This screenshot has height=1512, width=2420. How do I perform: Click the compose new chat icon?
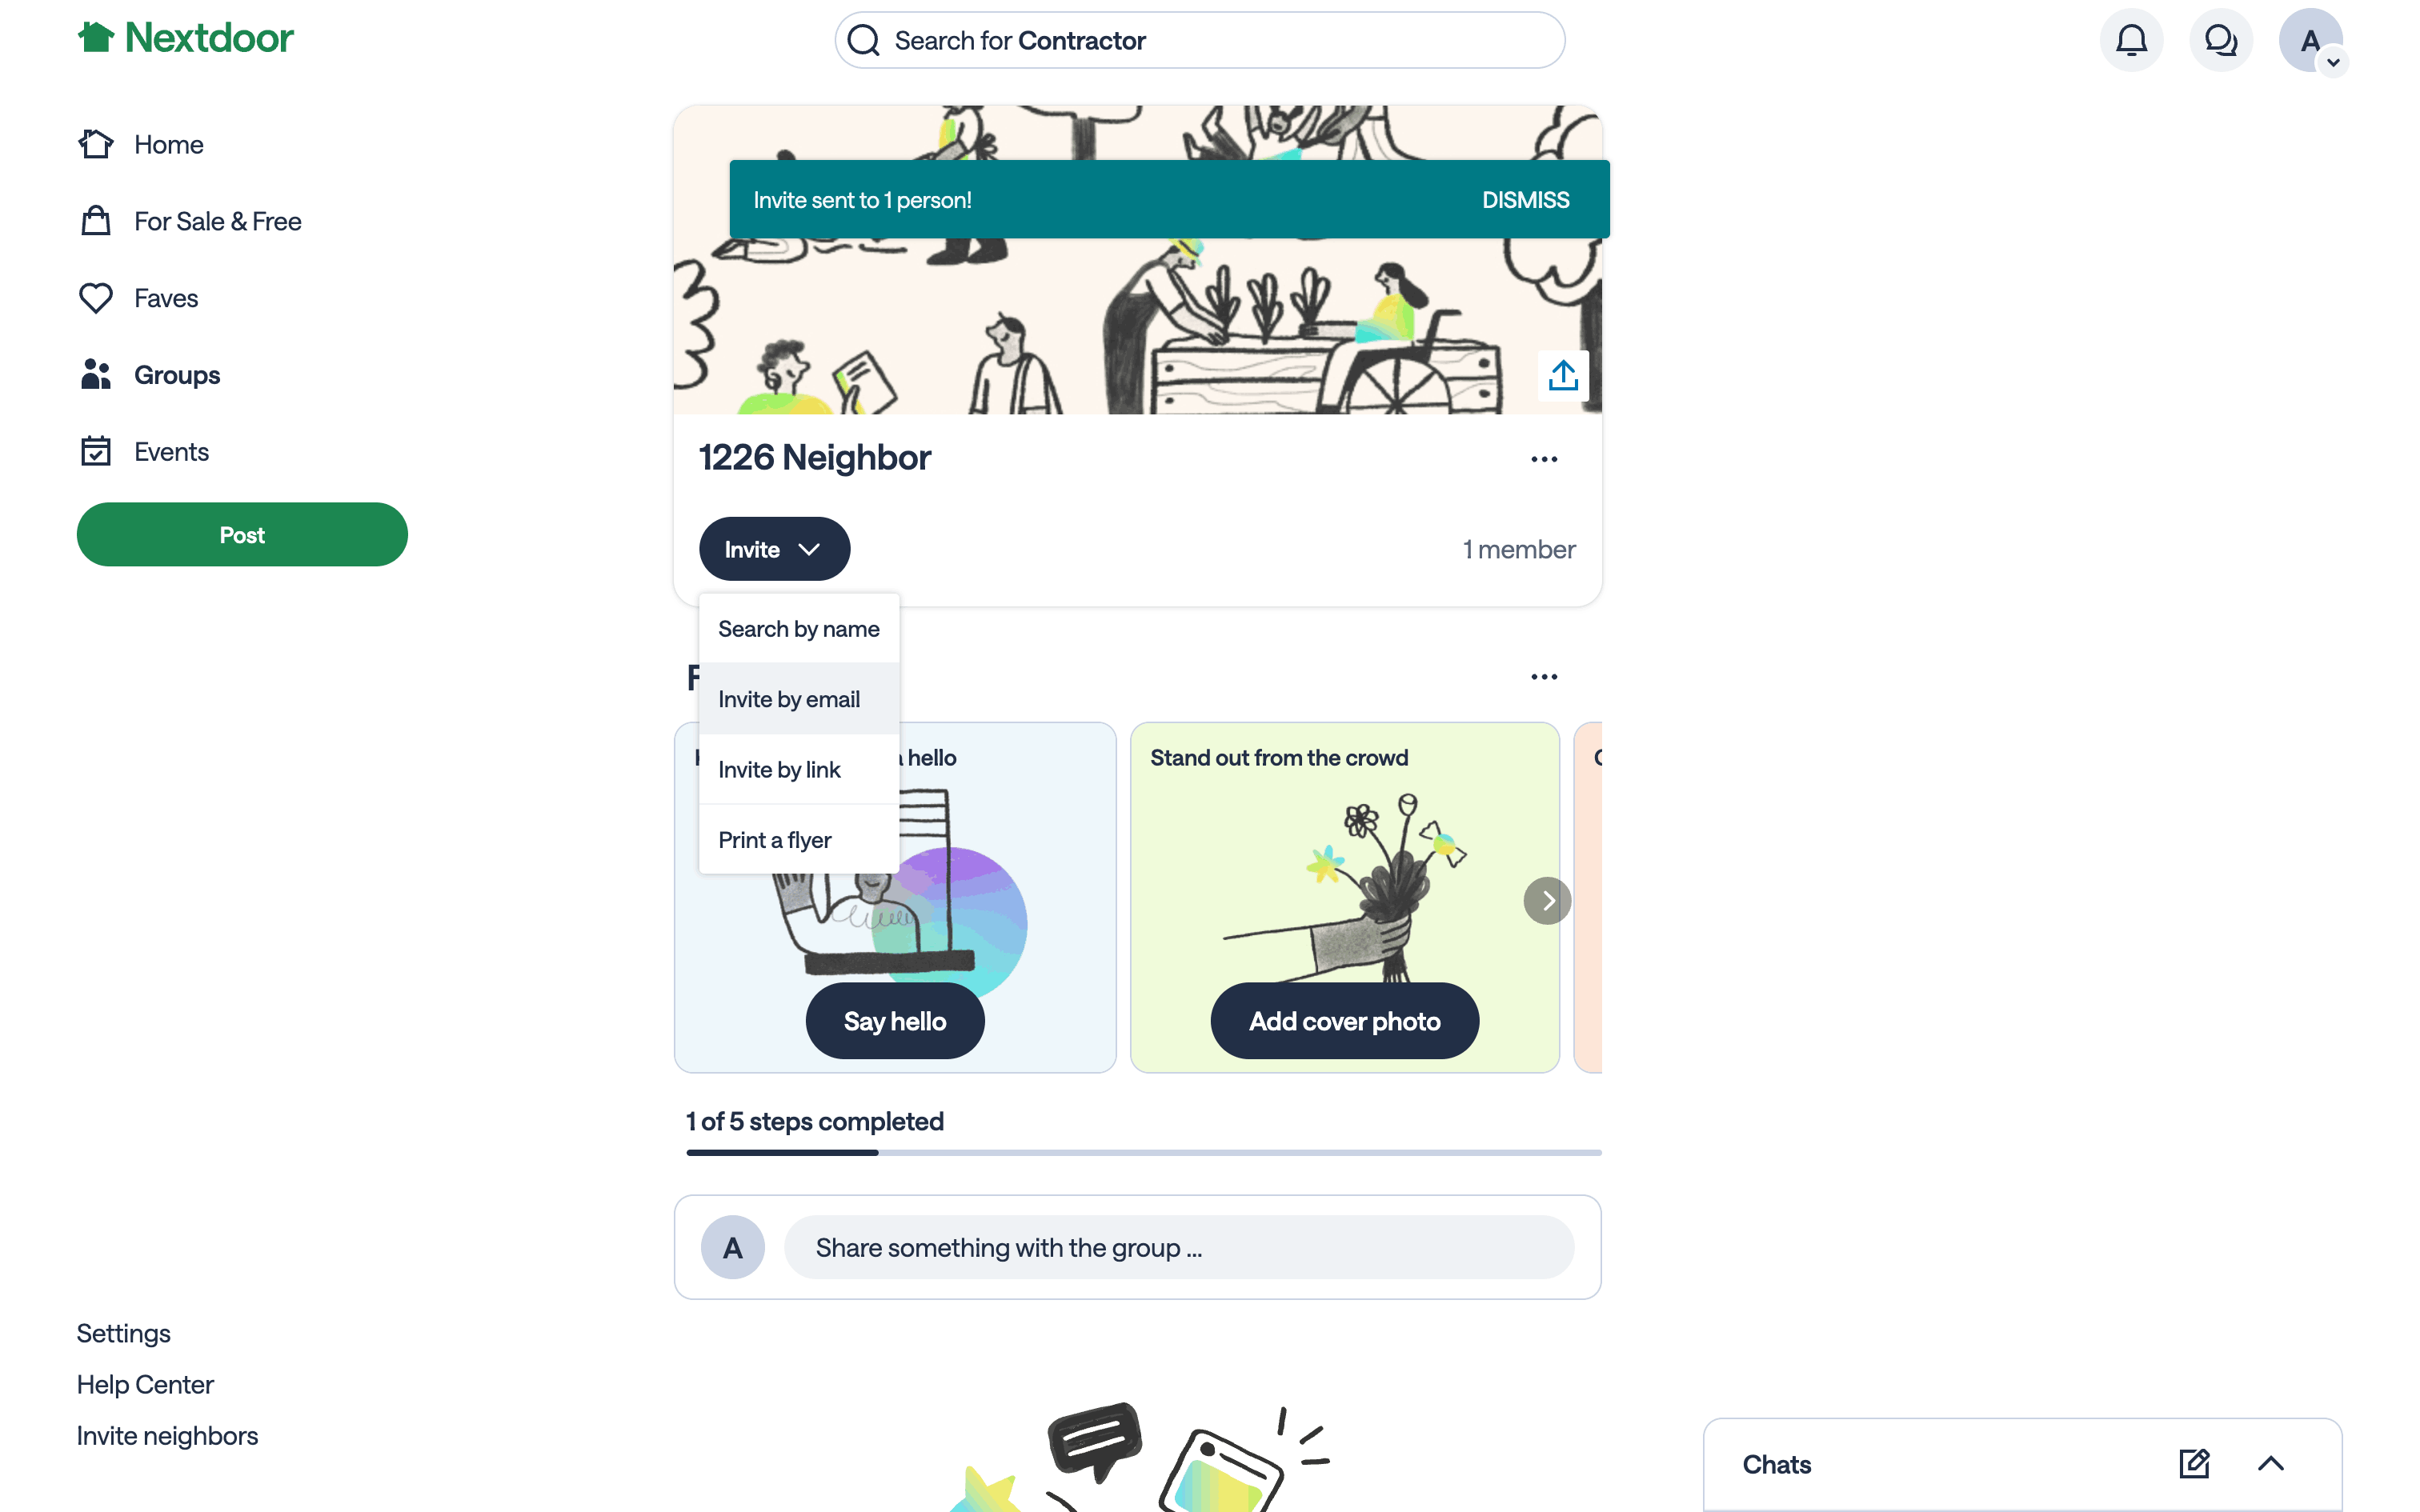tap(2194, 1464)
